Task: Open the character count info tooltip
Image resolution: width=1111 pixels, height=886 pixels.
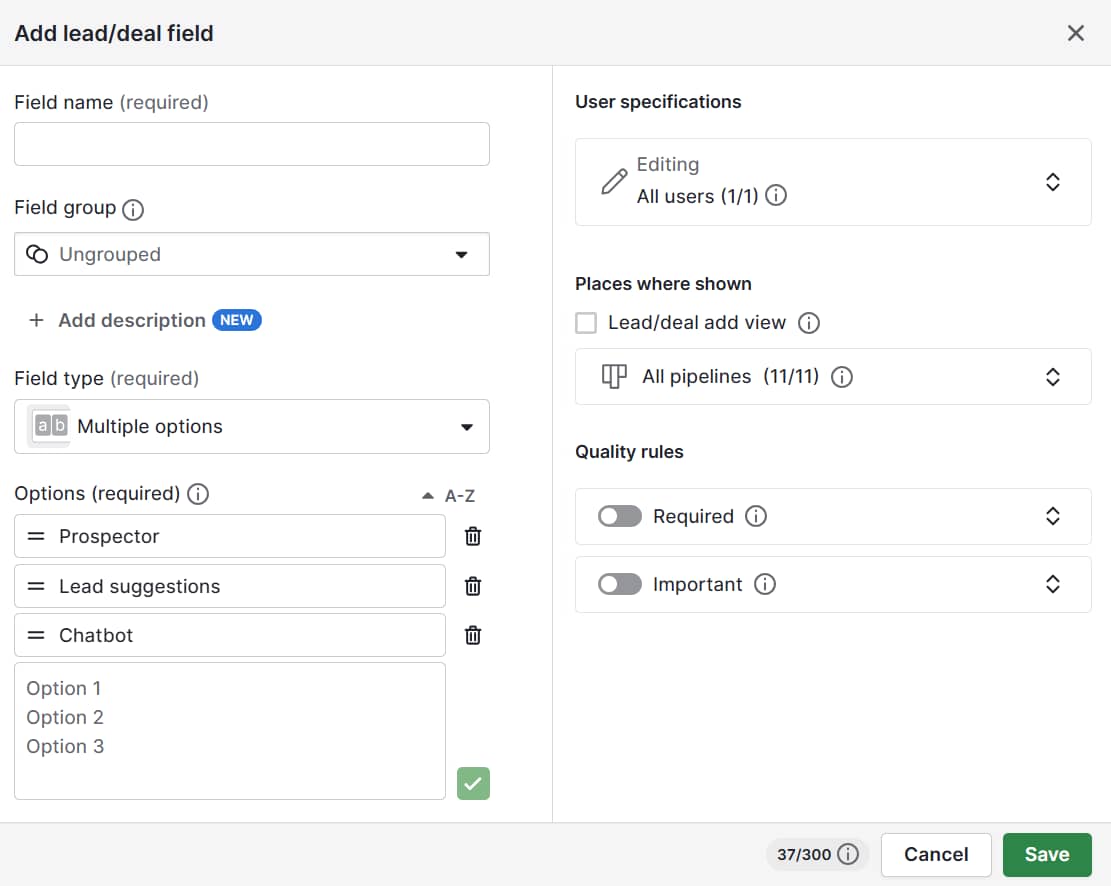Action: pyautogui.click(x=849, y=854)
